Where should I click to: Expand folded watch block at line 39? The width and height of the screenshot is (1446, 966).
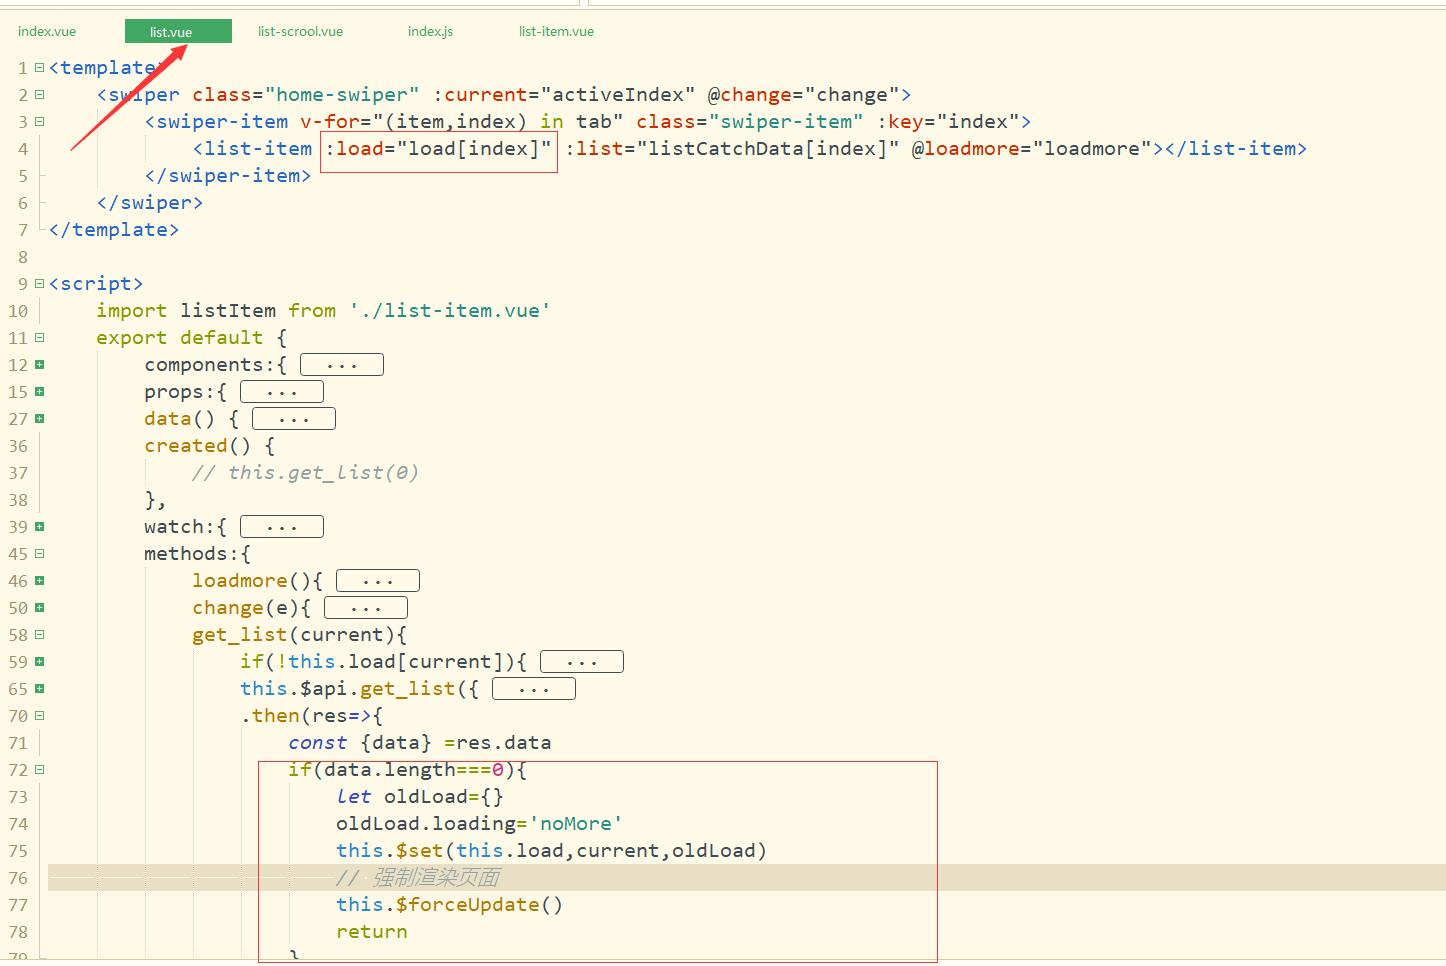tap(40, 527)
